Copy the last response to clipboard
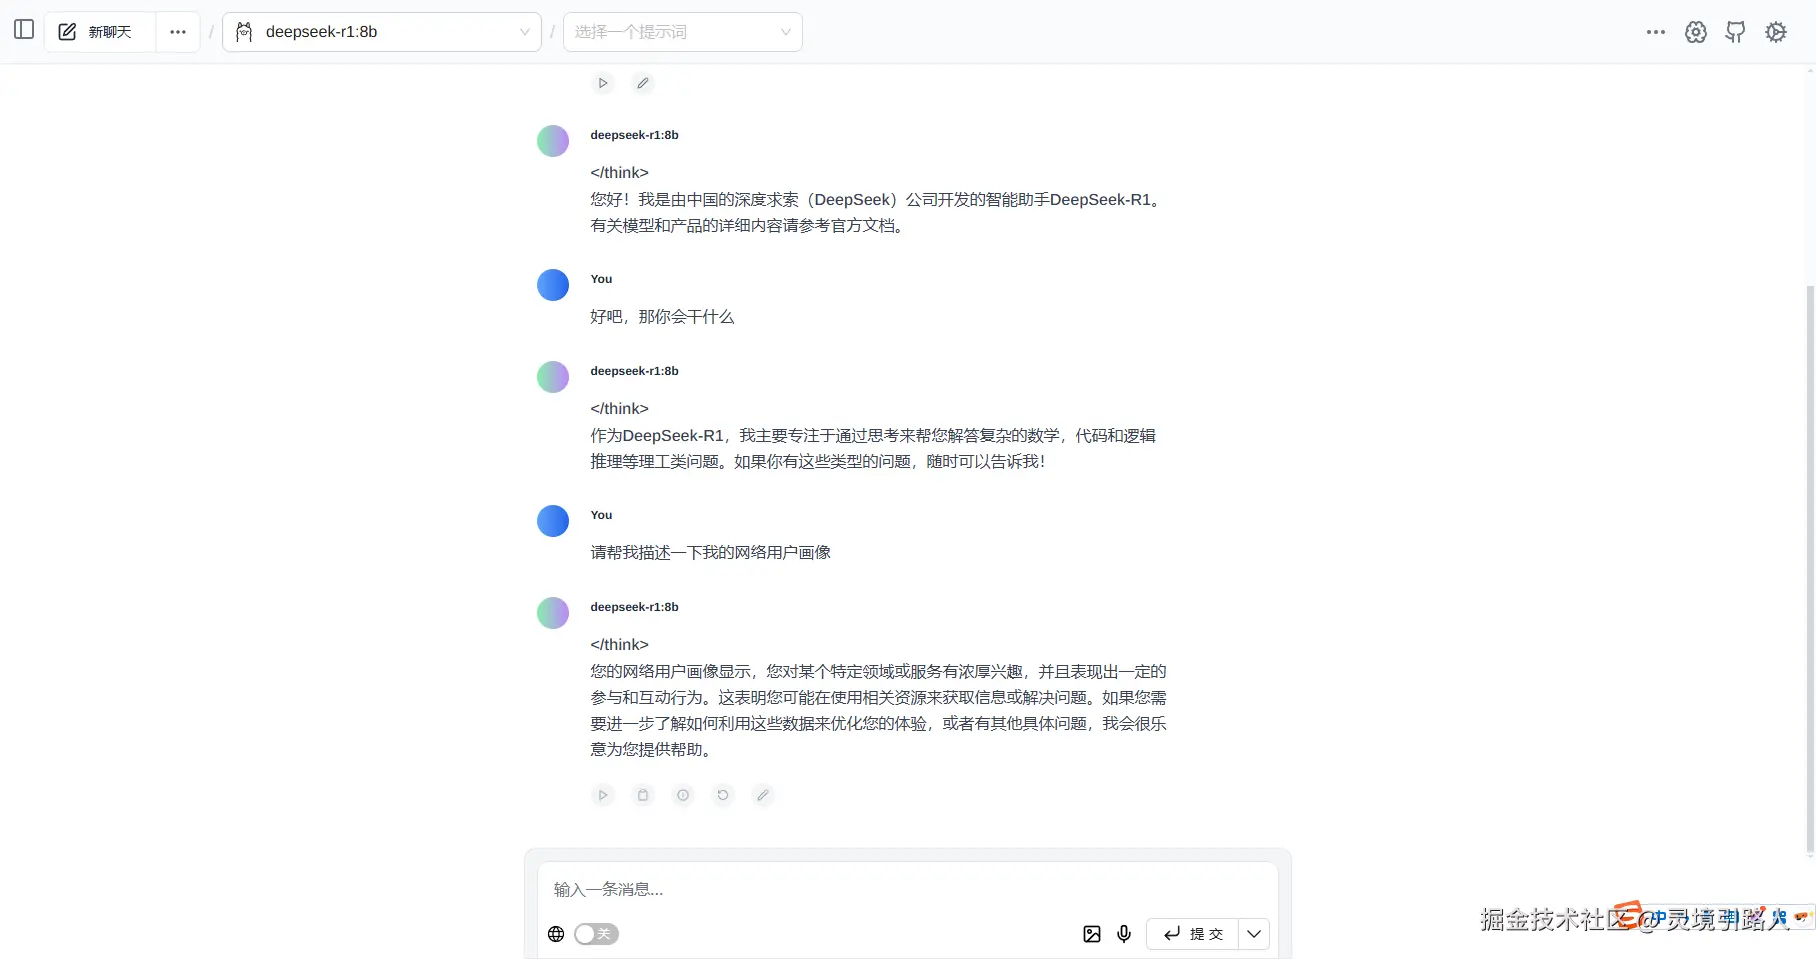This screenshot has height=959, width=1816. [x=642, y=795]
